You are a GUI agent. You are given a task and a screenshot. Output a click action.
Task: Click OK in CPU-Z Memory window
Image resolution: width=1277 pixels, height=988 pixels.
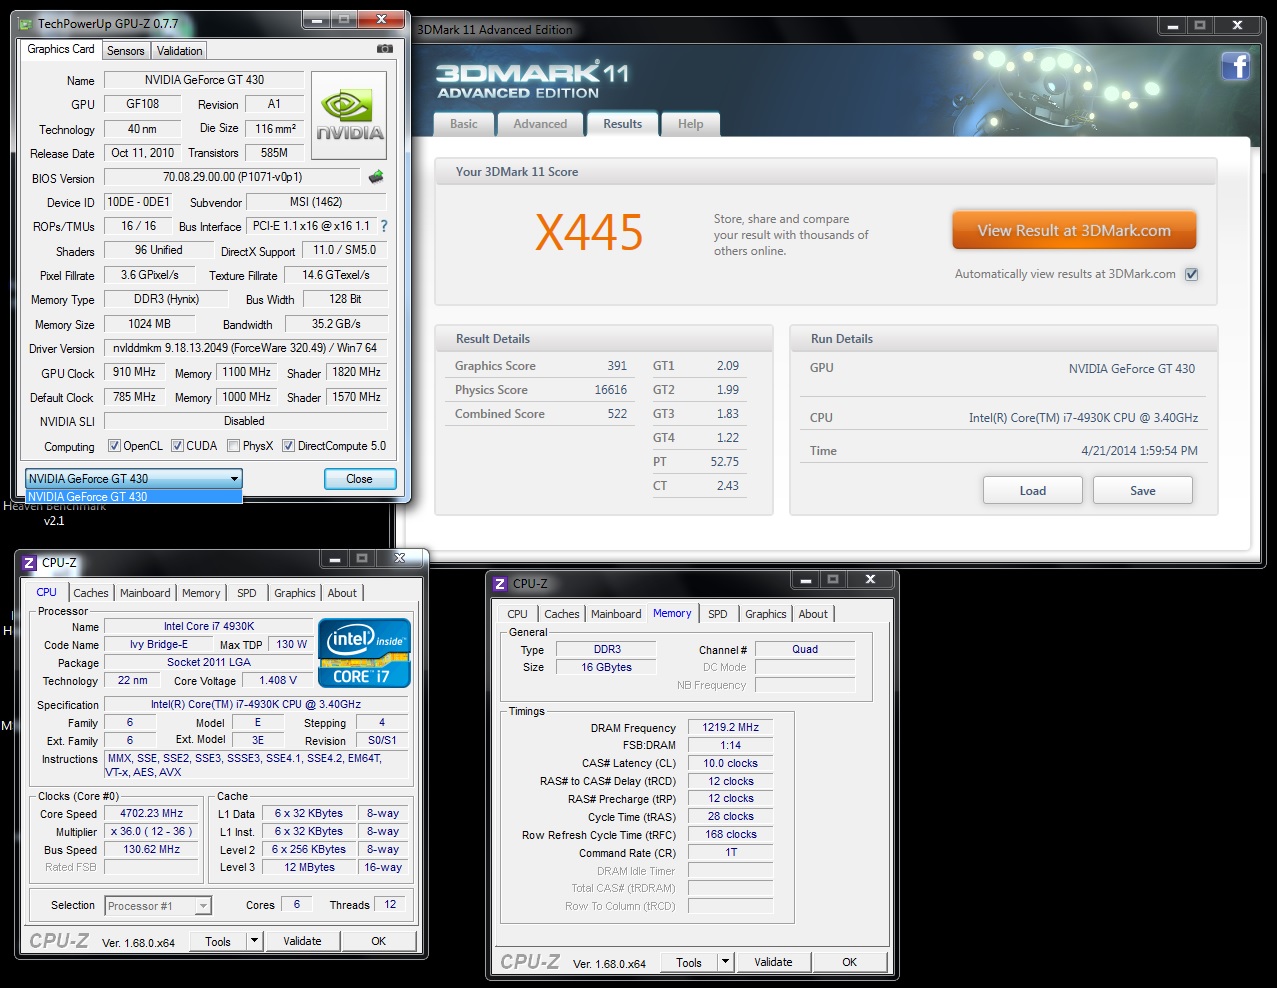849,962
